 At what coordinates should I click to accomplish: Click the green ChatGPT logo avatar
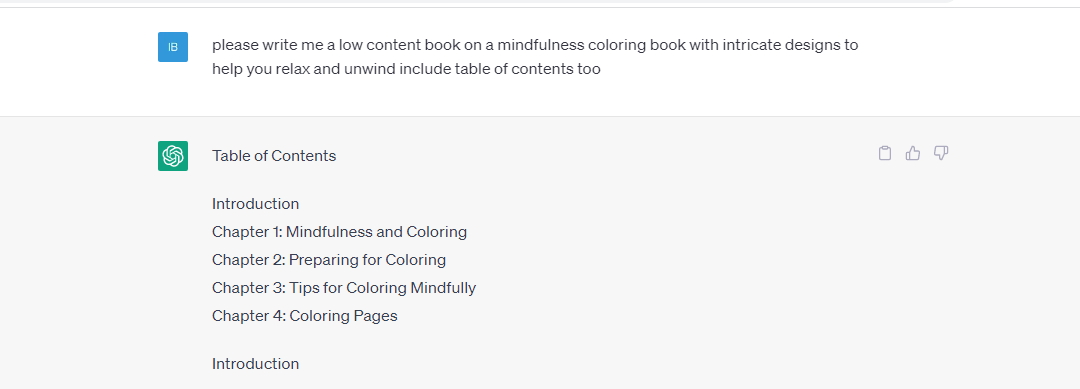173,156
